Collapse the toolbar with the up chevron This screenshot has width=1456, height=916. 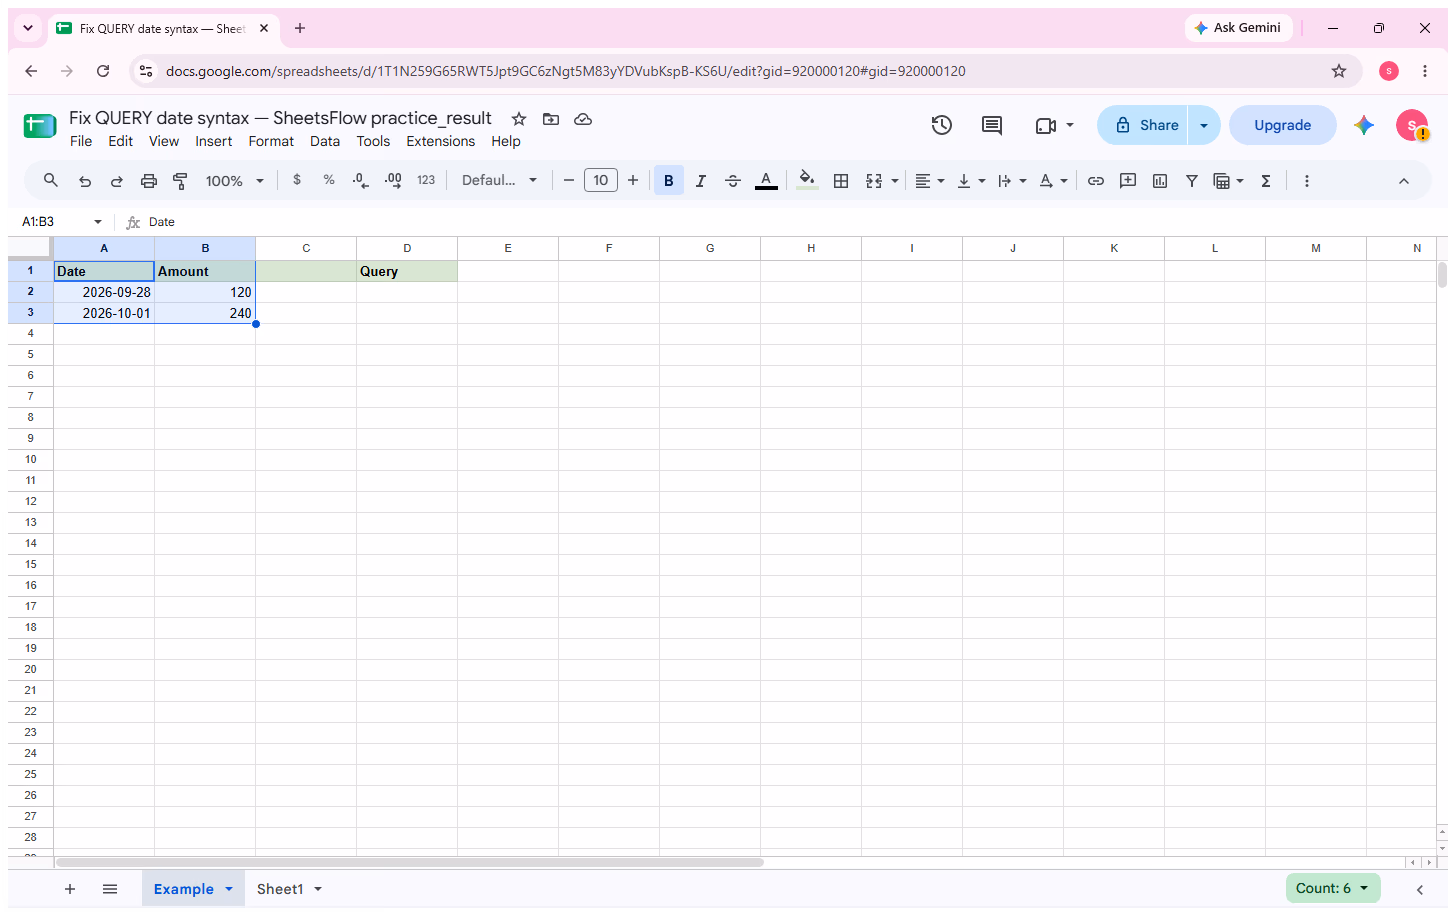[1404, 181]
